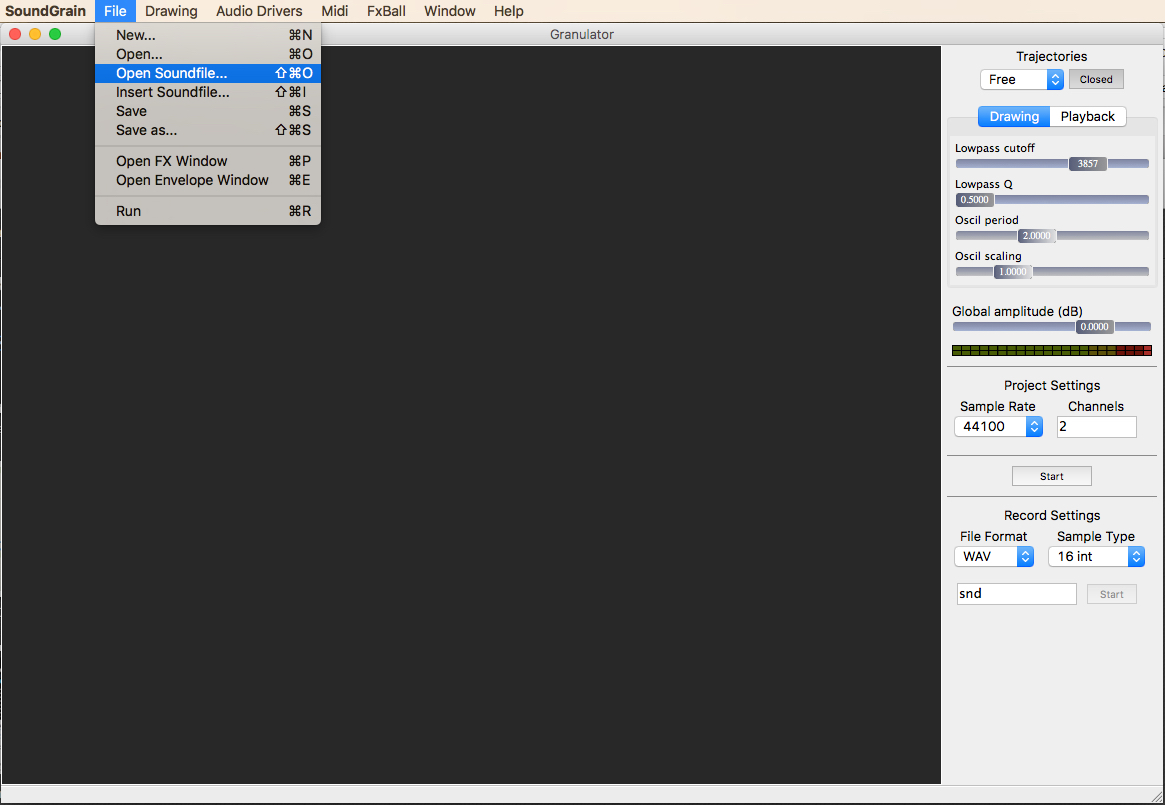The width and height of the screenshot is (1165, 805).
Task: Select the Drawing tab in the side panel
Action: (1013, 116)
